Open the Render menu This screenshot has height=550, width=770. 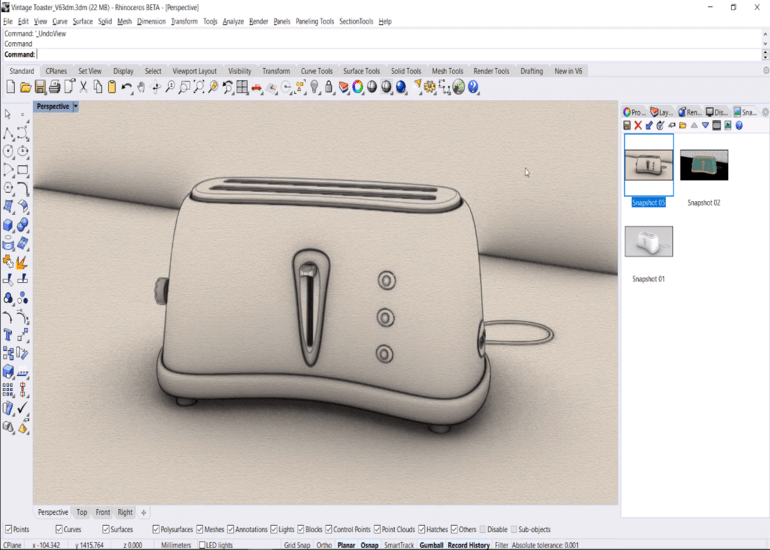coord(258,21)
